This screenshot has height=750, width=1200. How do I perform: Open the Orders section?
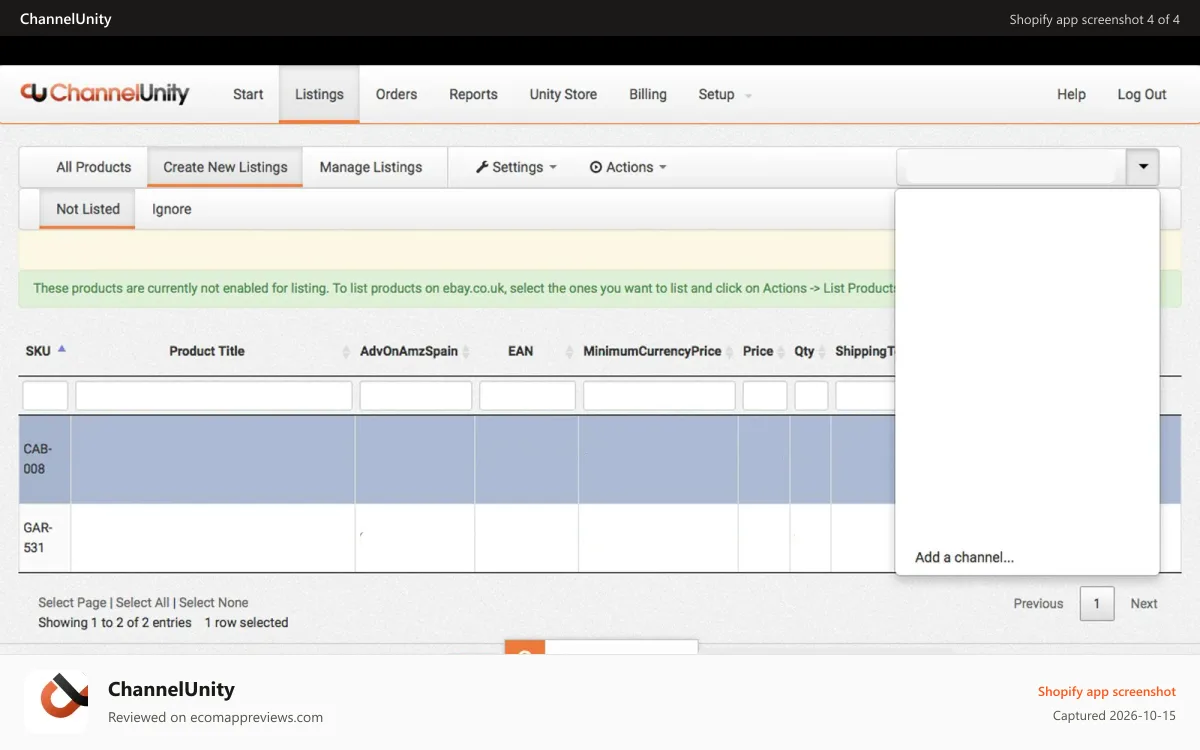coord(396,94)
